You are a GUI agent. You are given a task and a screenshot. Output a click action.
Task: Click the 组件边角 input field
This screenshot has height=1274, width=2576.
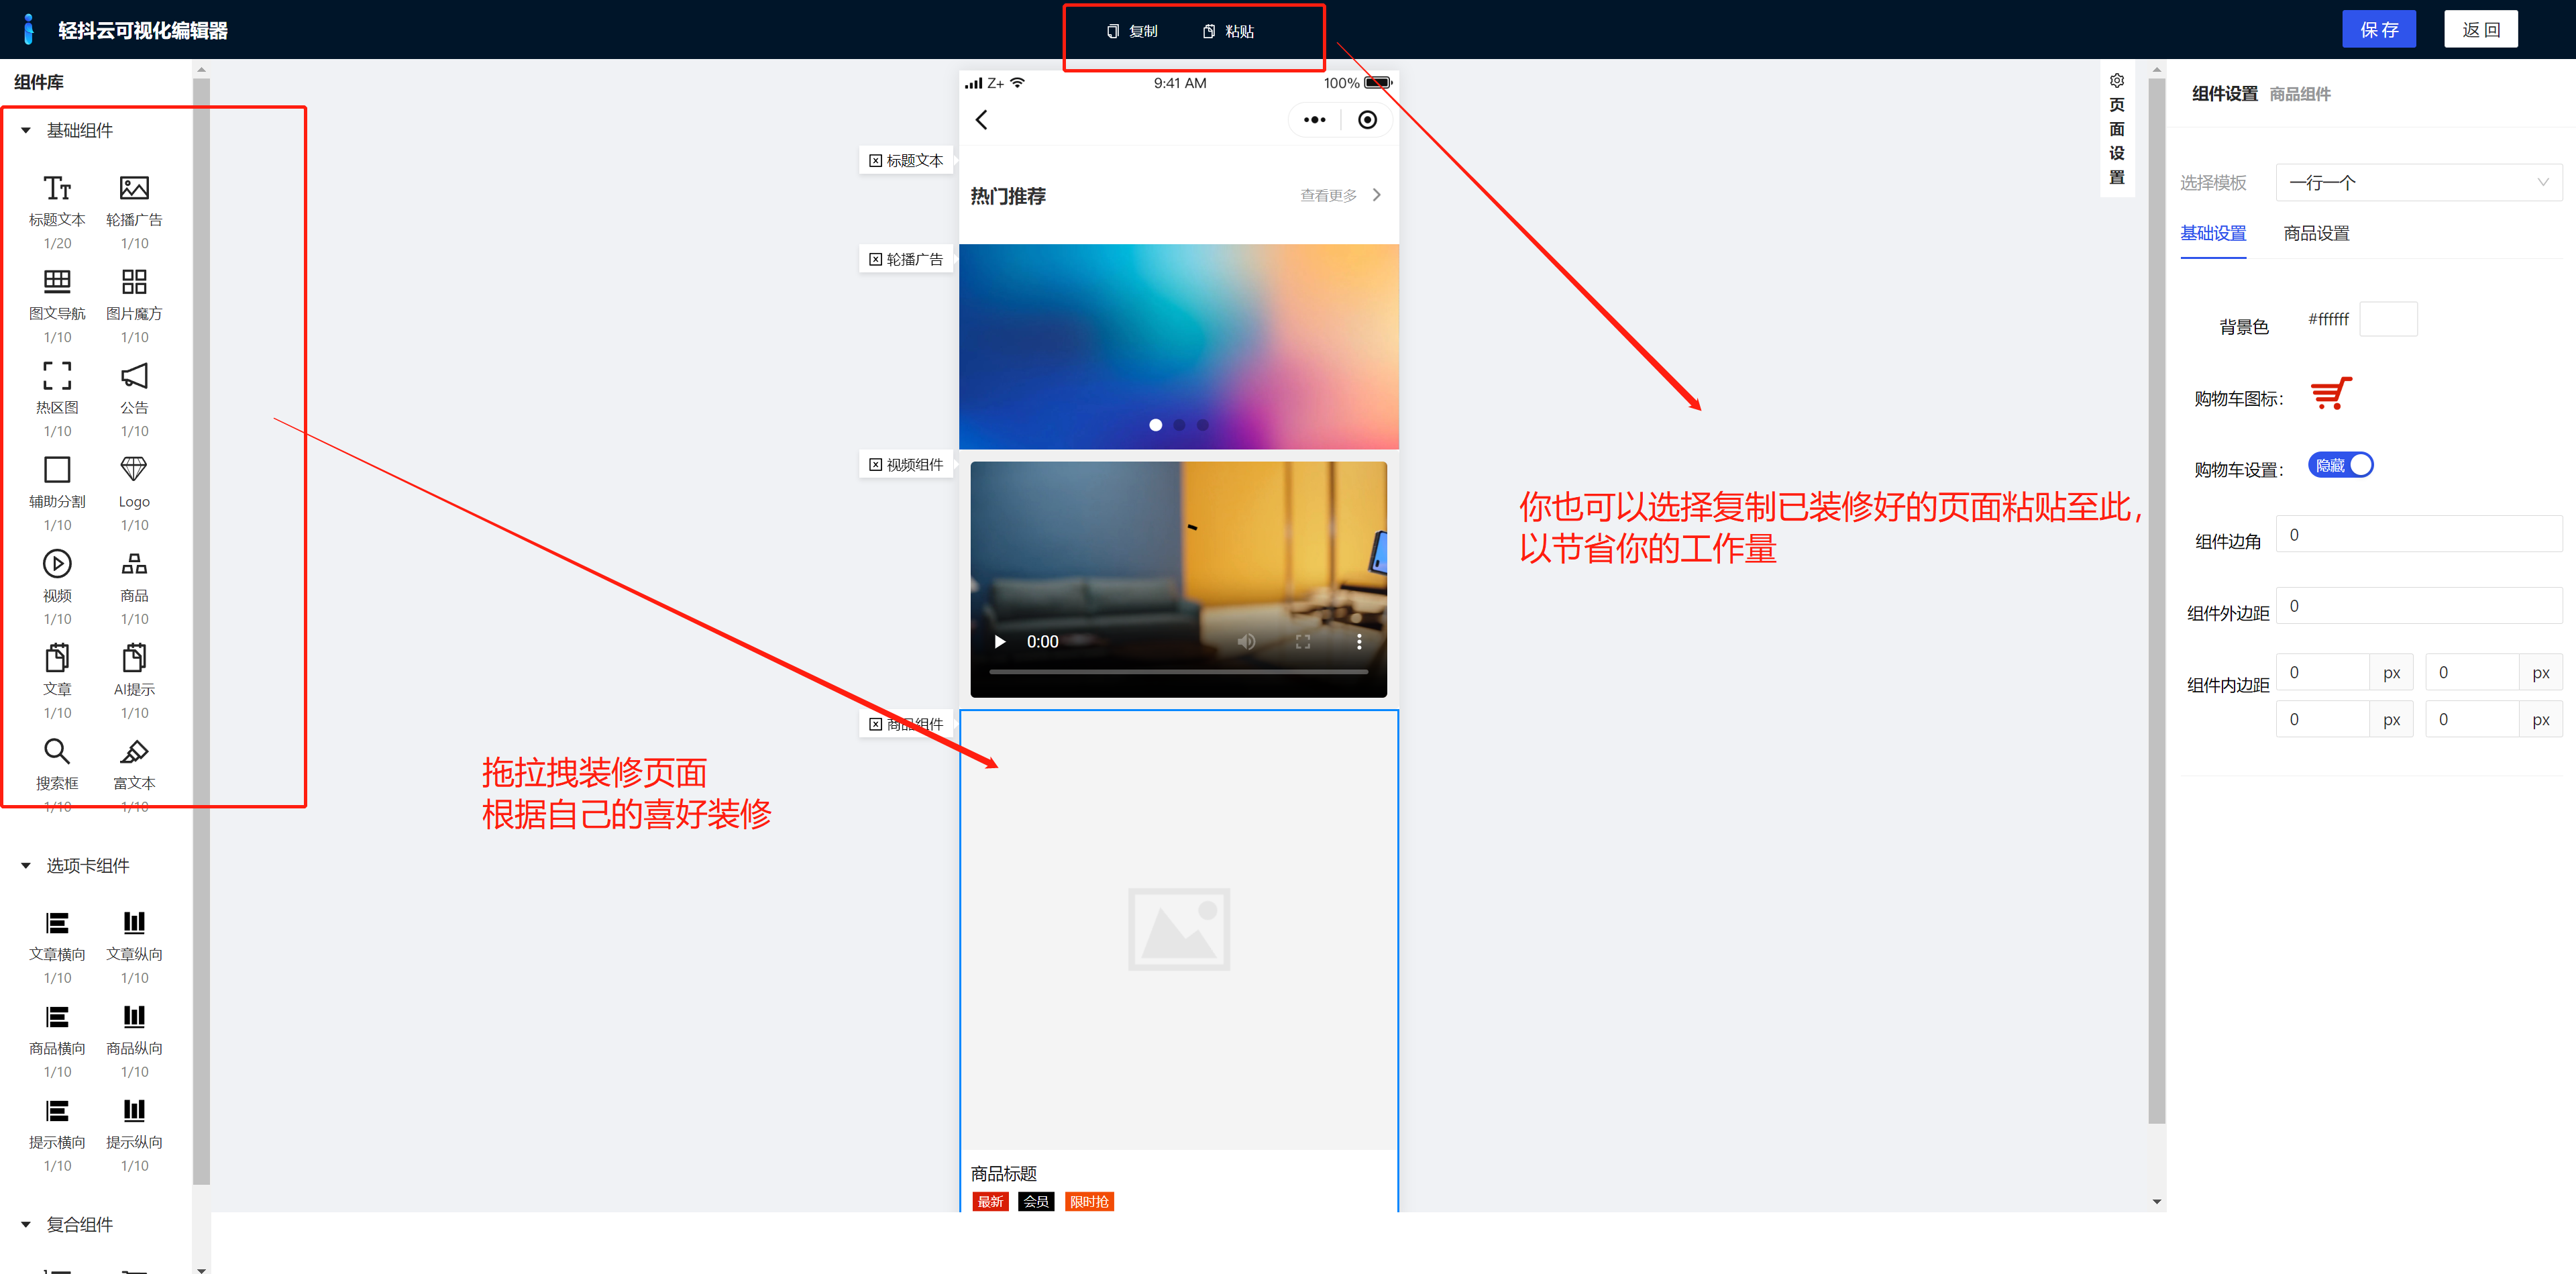2418,534
